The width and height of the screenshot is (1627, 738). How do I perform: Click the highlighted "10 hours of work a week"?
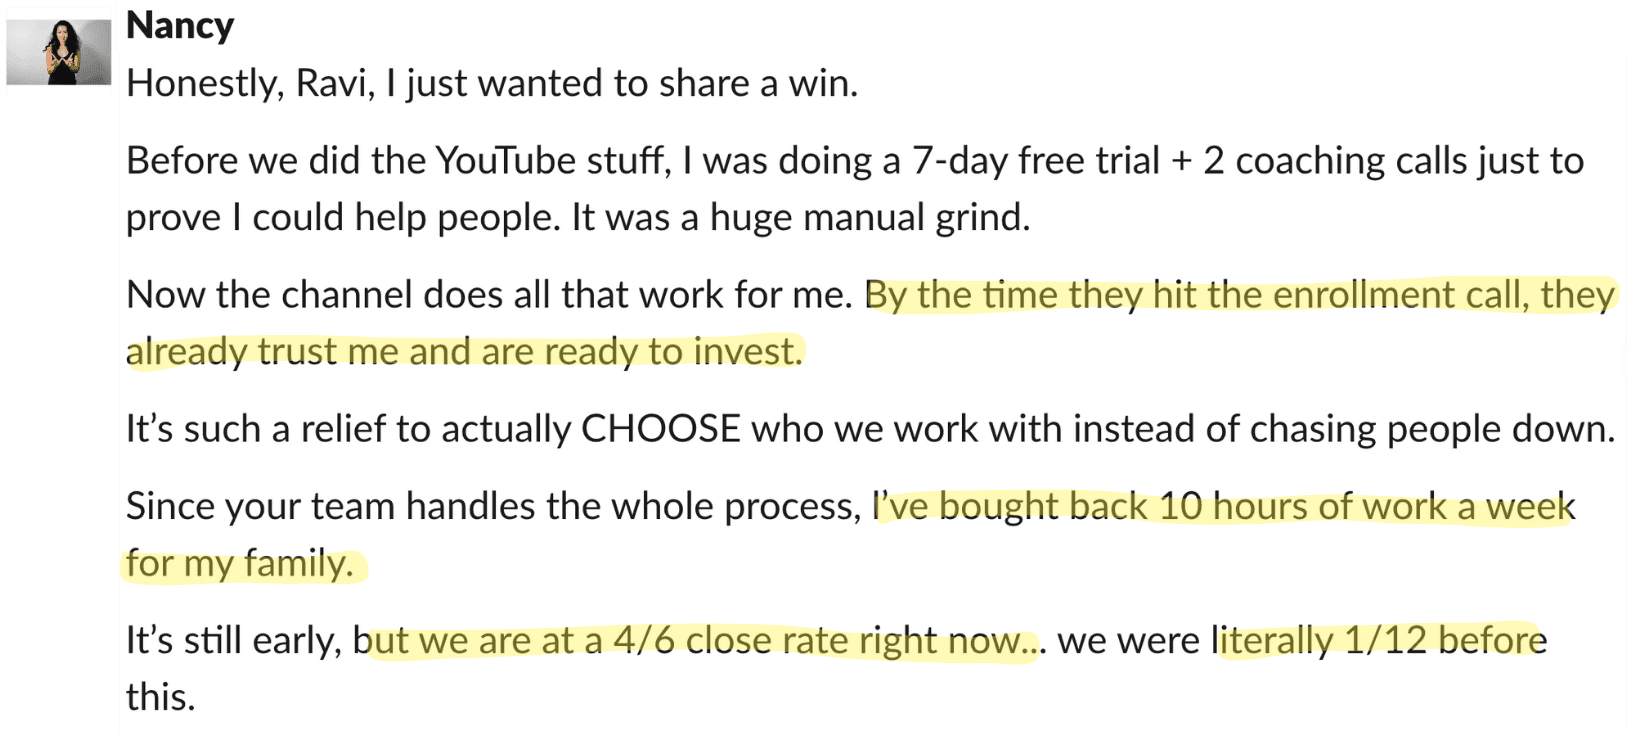[1366, 507]
